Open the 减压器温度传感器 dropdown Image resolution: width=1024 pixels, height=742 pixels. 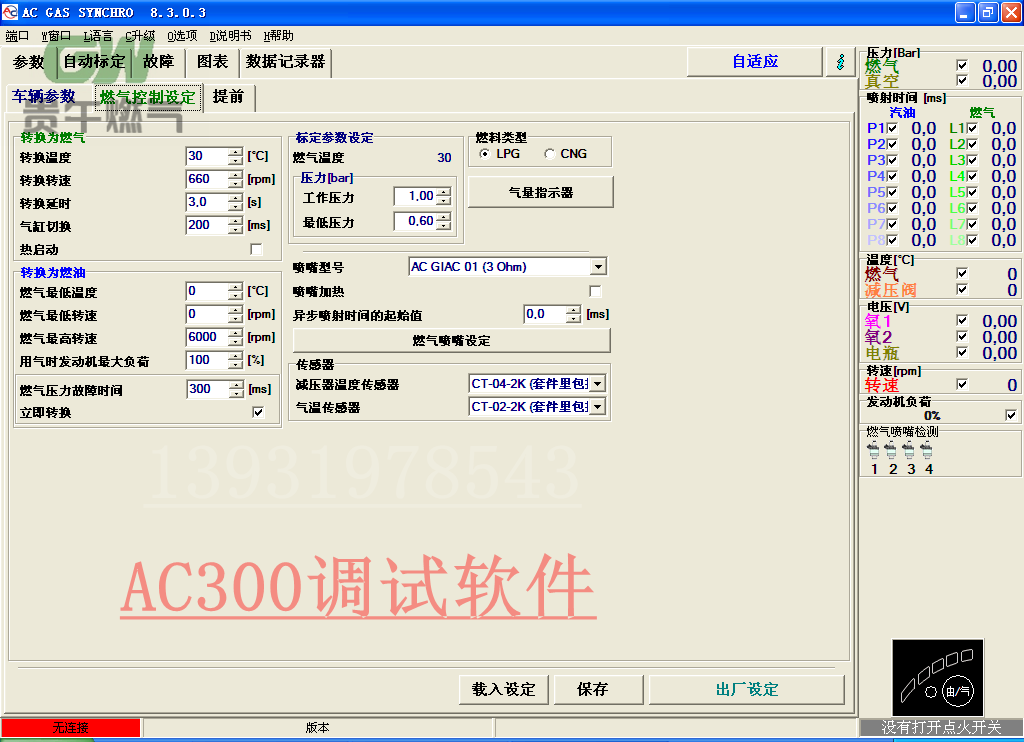coord(598,384)
